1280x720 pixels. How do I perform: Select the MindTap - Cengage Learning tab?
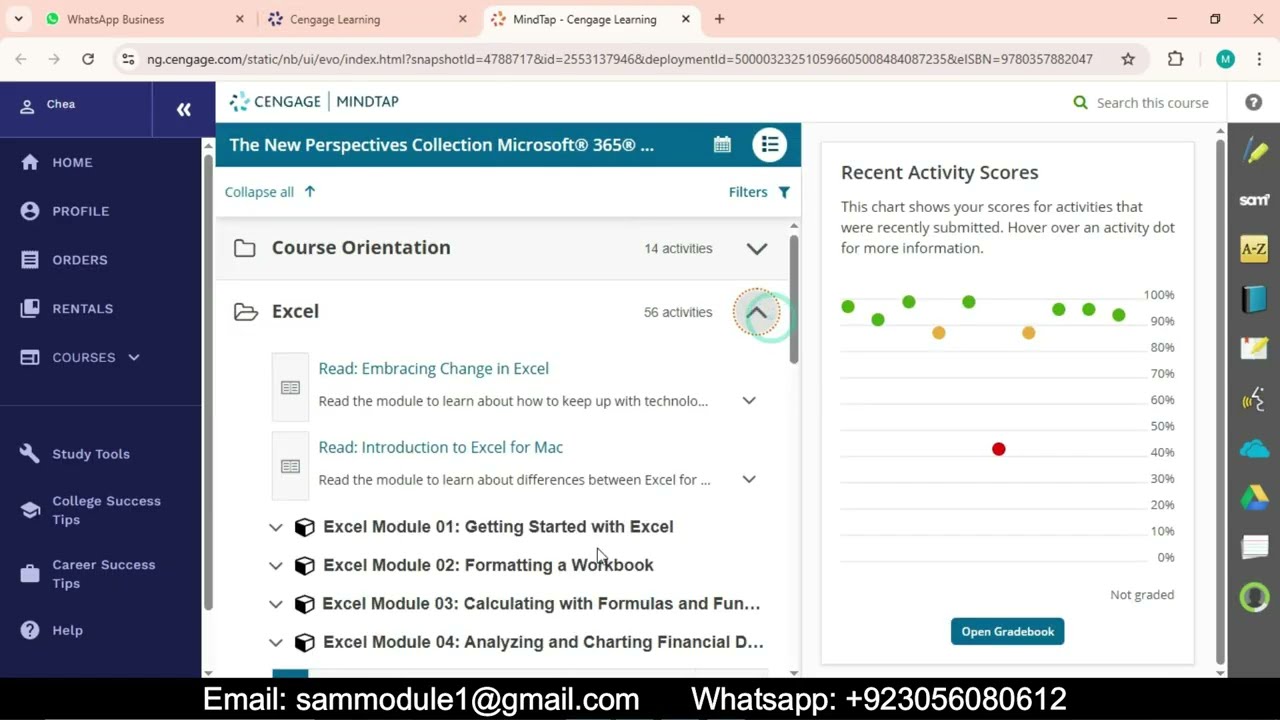coord(592,19)
